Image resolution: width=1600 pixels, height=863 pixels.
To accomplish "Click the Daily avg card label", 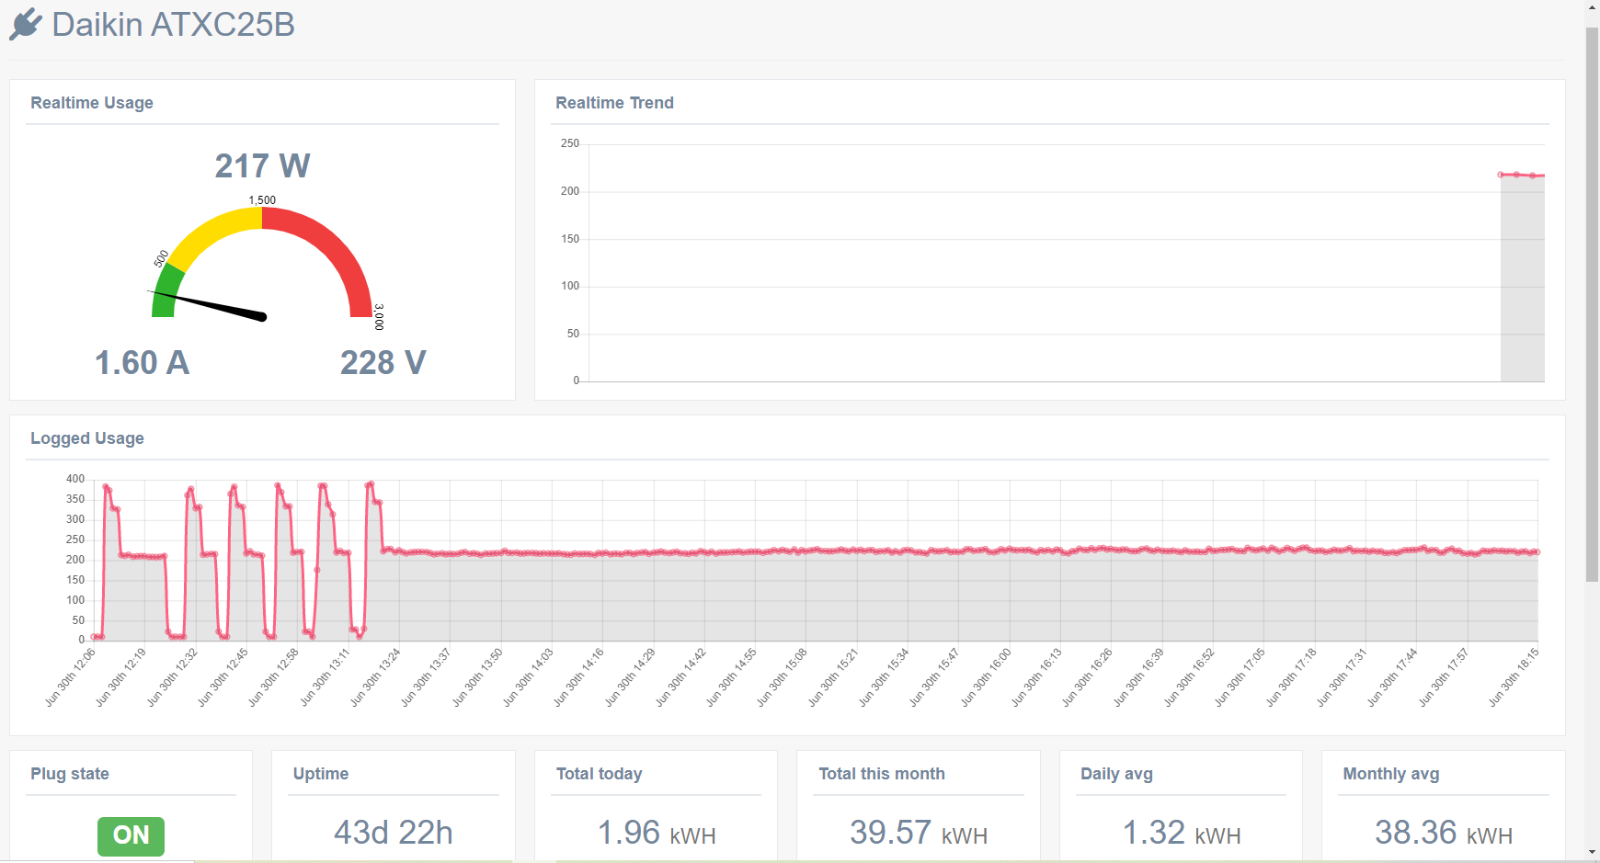I will 1116,774.
